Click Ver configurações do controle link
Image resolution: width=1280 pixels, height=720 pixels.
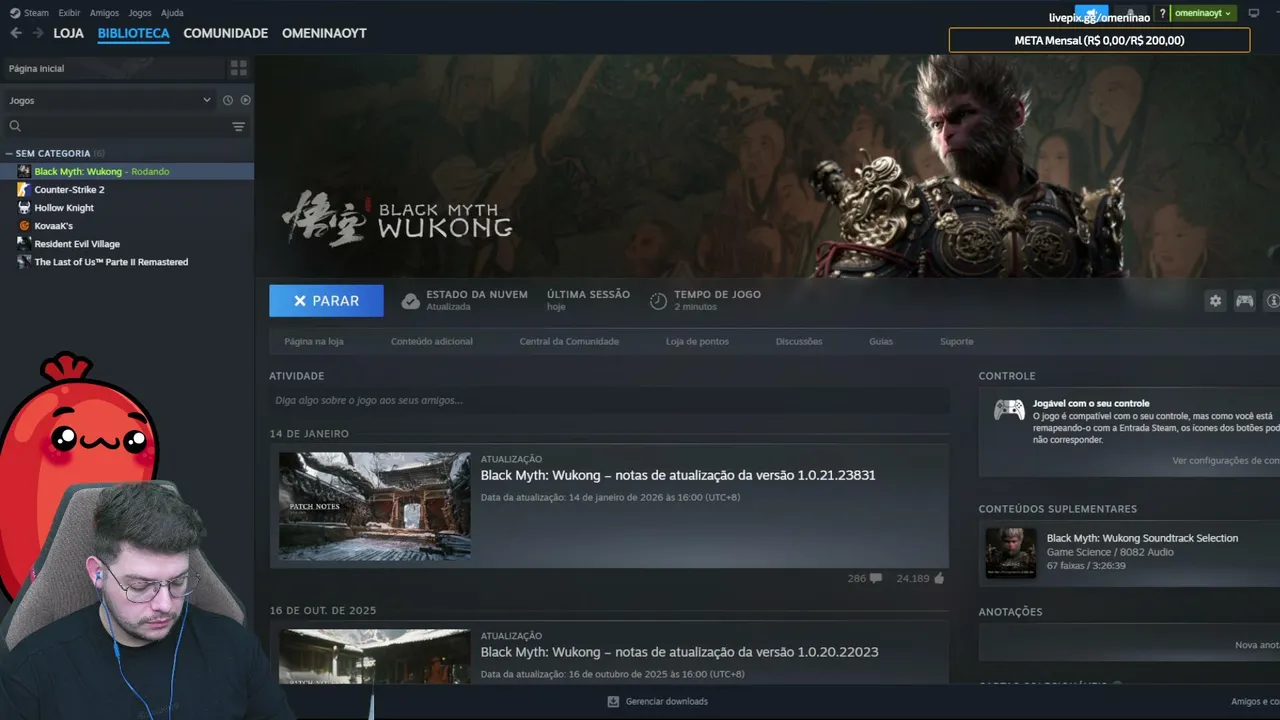1226,460
